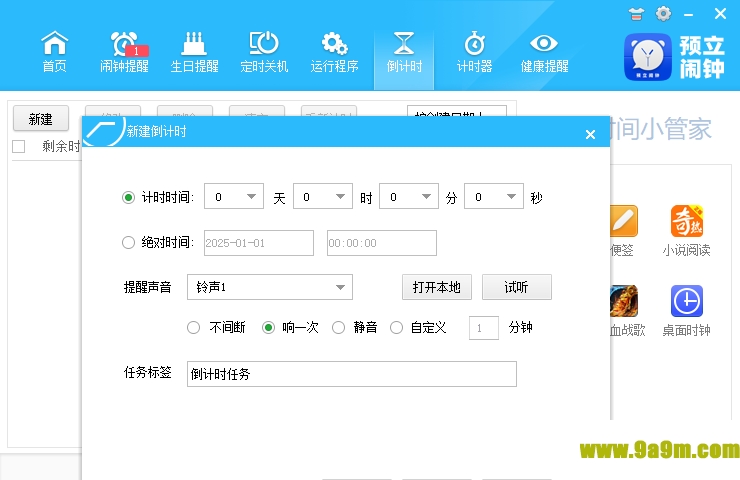Select the 绝对时间 radio option
The height and width of the screenshot is (480, 740).
click(x=128, y=243)
